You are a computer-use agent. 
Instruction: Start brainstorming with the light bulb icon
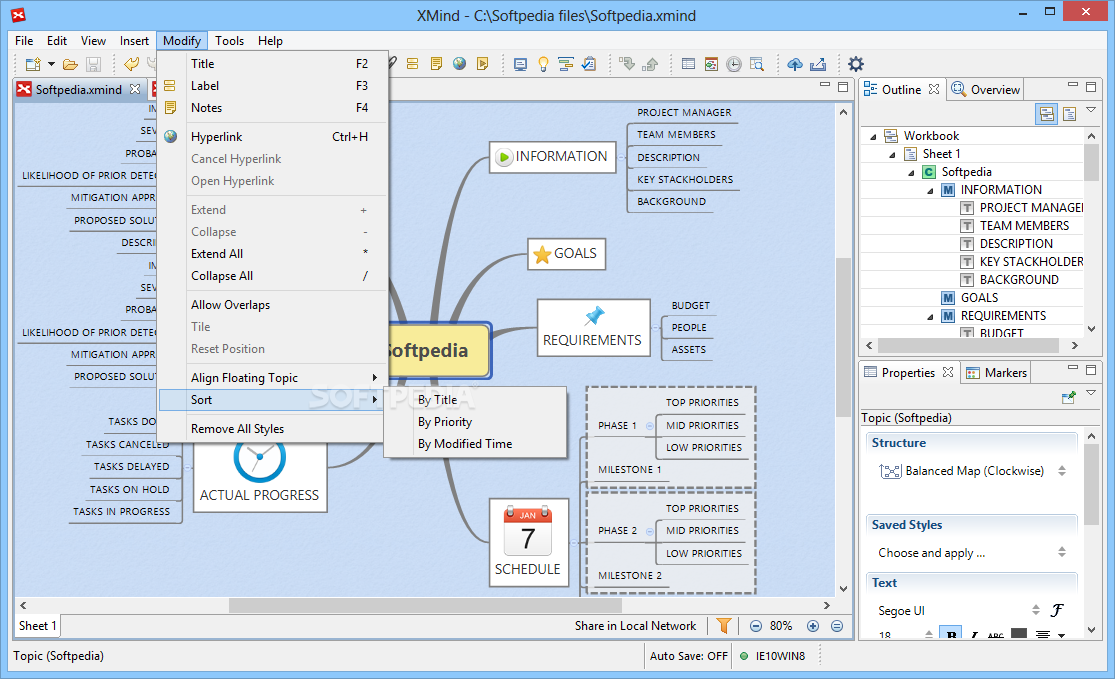click(x=543, y=65)
